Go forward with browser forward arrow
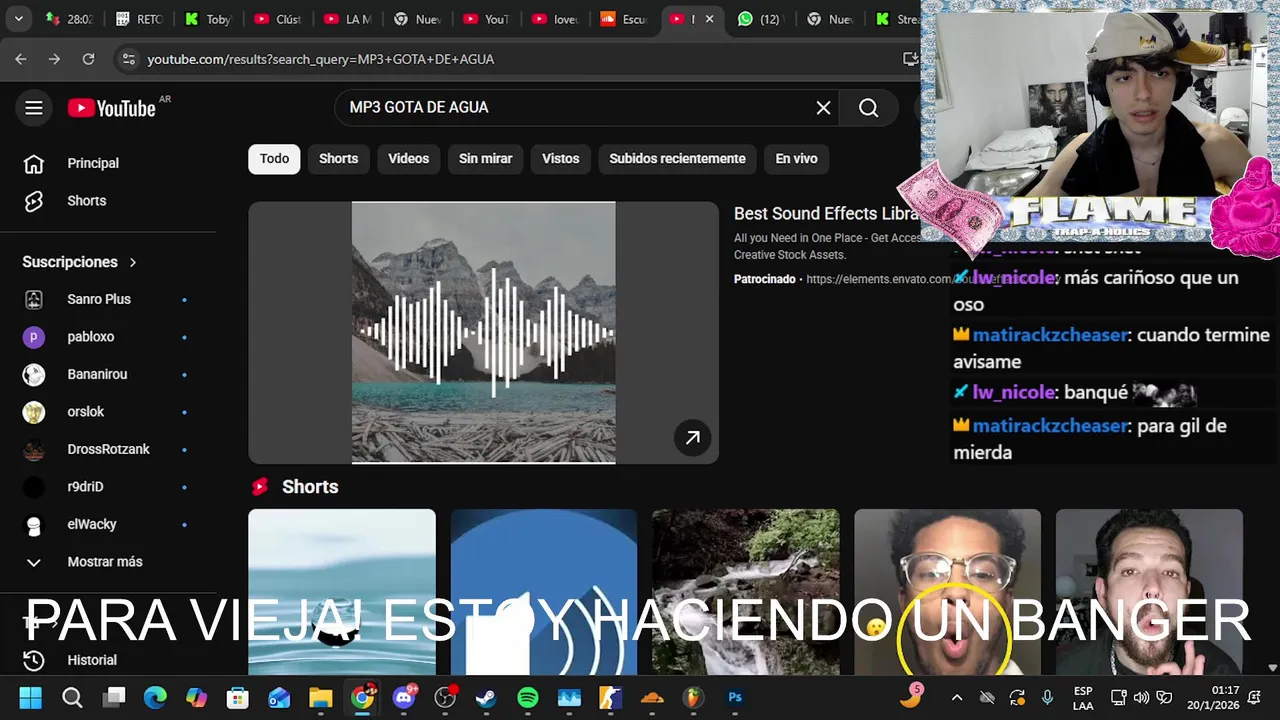Image resolution: width=1280 pixels, height=720 pixels. coord(54,59)
